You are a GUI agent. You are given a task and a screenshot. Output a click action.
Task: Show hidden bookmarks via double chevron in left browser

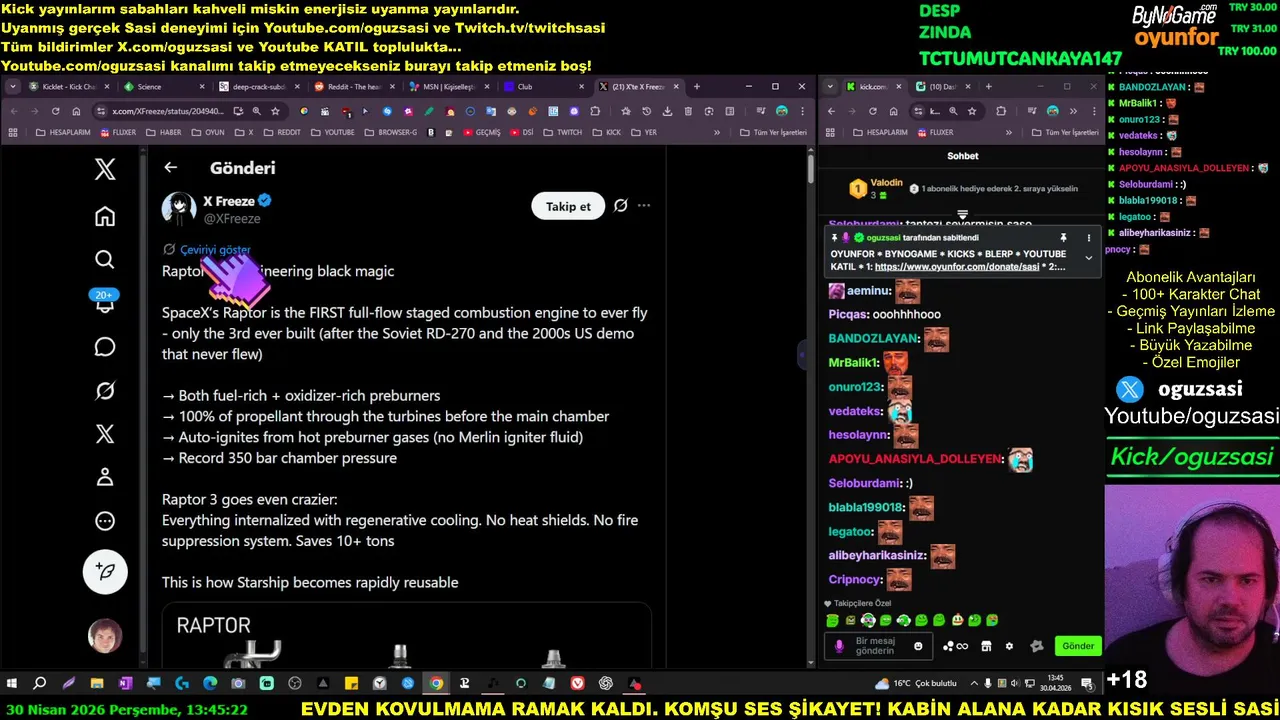pos(716,132)
